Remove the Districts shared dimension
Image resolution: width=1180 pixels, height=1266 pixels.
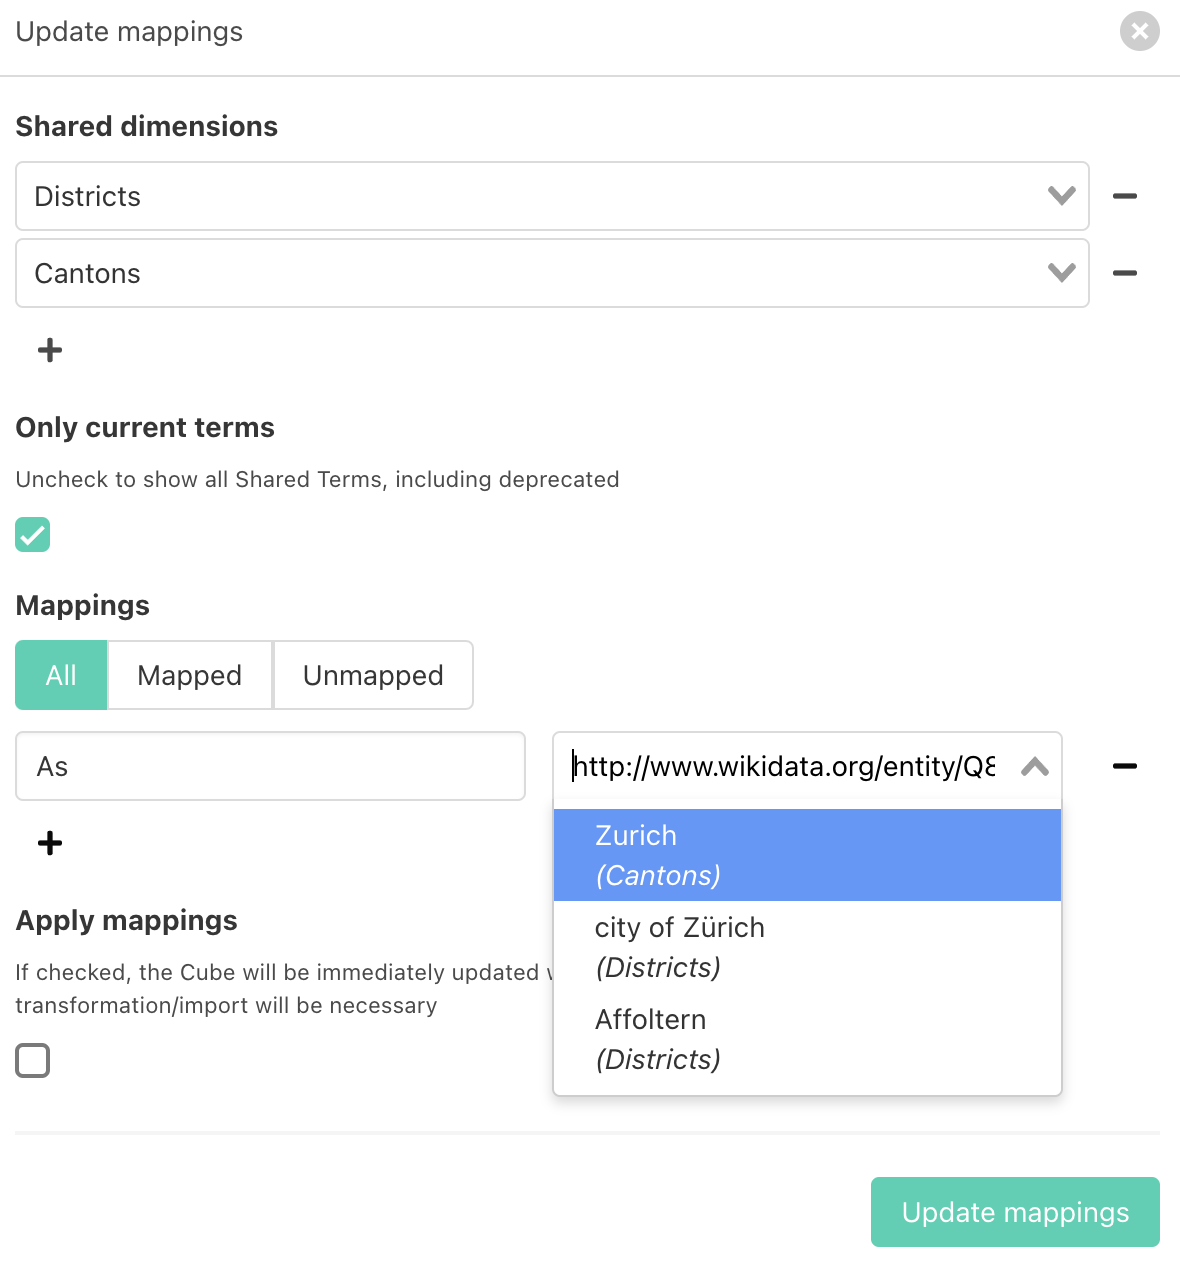tap(1125, 196)
